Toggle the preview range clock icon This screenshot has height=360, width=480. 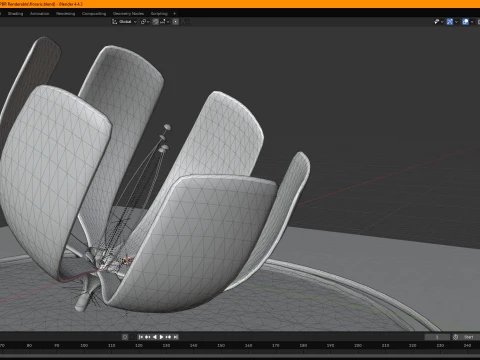pos(455,337)
